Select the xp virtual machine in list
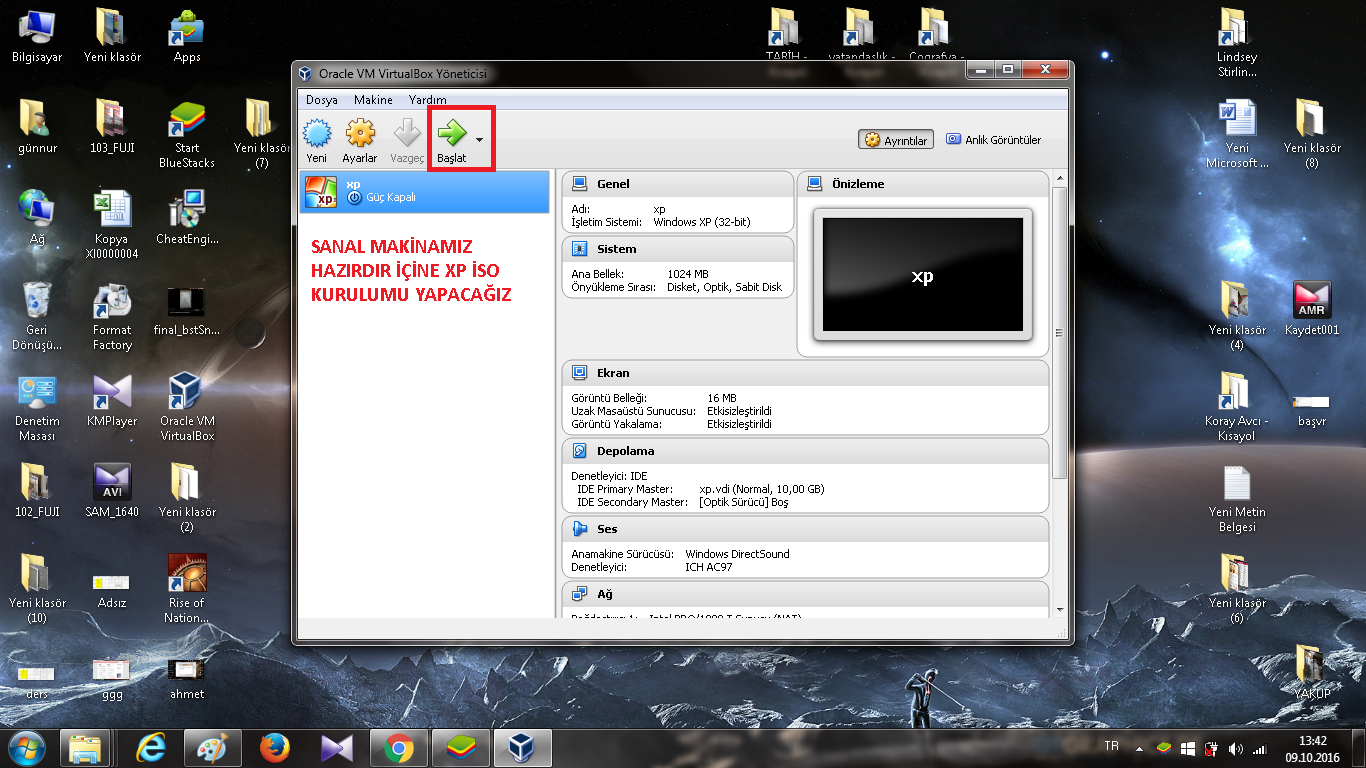 425,191
